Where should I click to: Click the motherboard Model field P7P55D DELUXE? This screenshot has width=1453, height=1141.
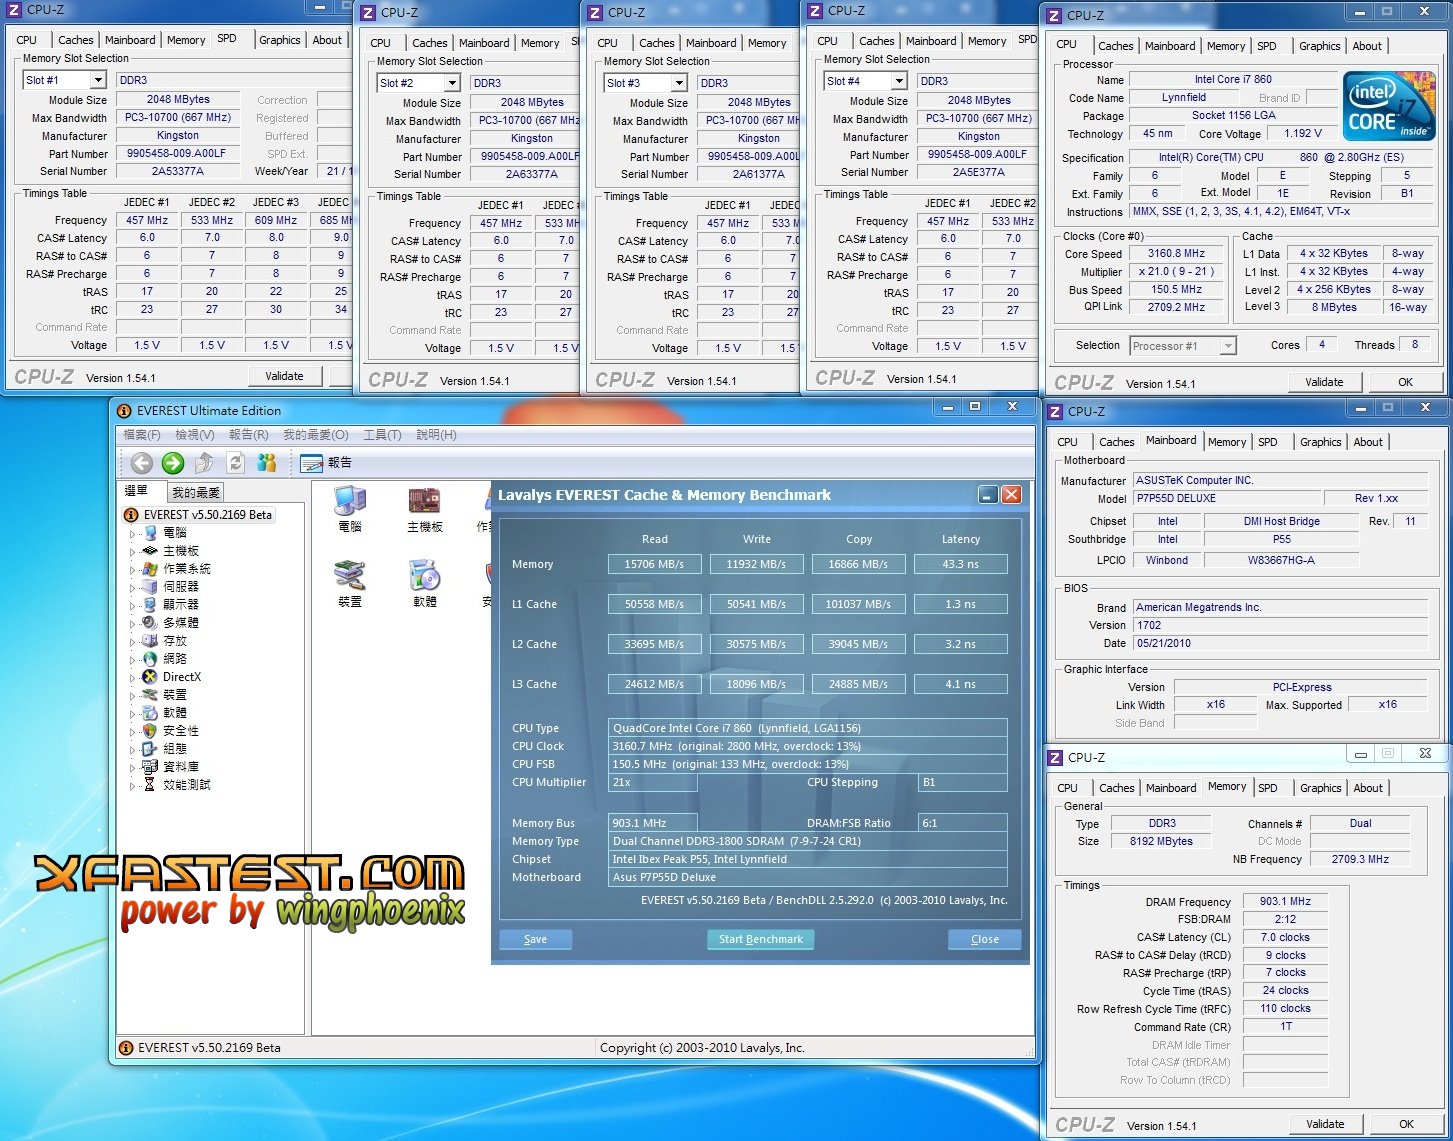pyautogui.click(x=1227, y=498)
